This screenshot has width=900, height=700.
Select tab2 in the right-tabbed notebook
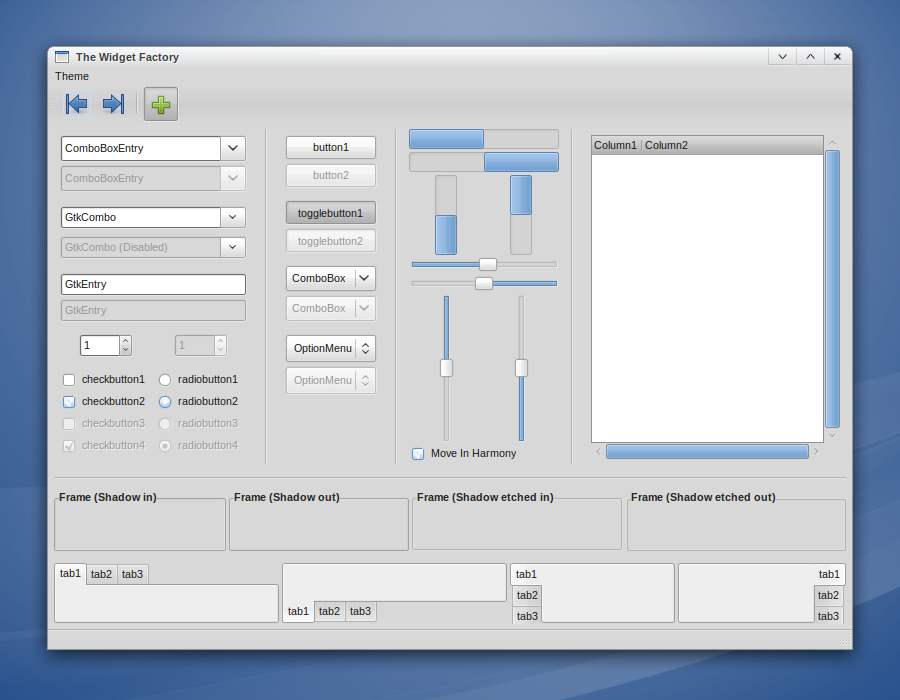pos(828,596)
